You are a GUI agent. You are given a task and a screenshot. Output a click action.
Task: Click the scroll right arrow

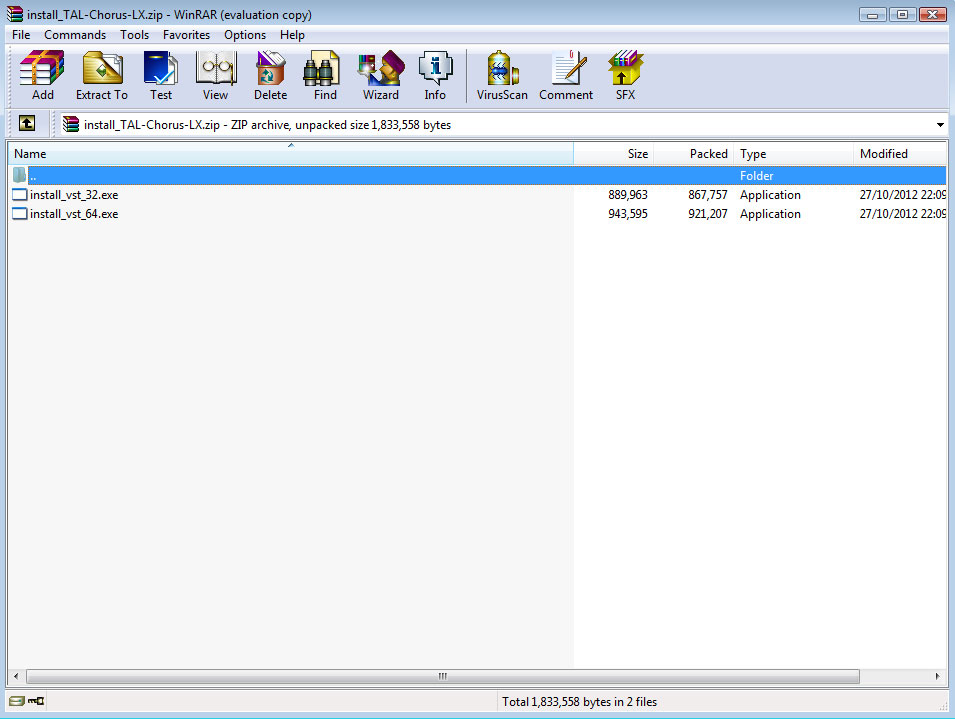click(937, 676)
